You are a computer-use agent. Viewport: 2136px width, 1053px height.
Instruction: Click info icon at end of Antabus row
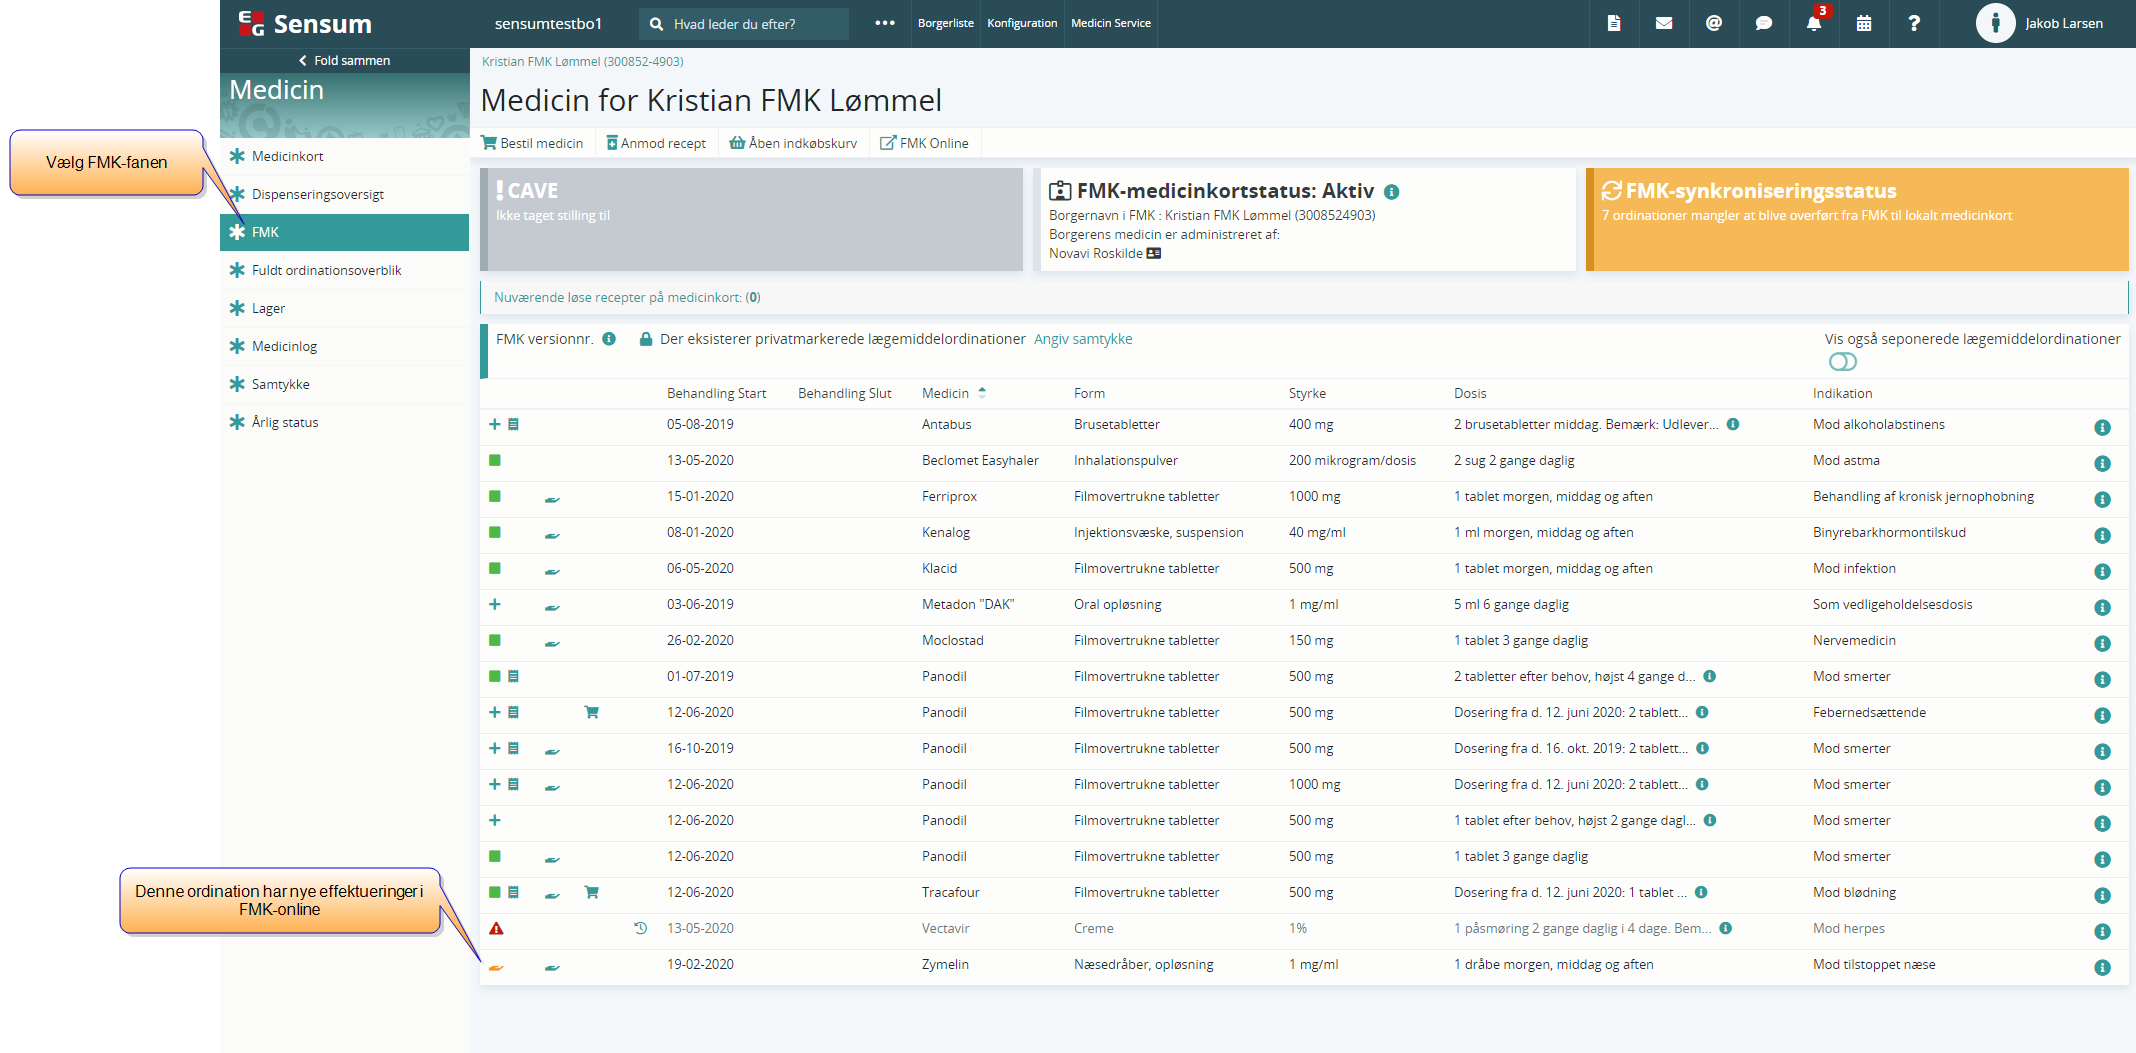click(2102, 427)
